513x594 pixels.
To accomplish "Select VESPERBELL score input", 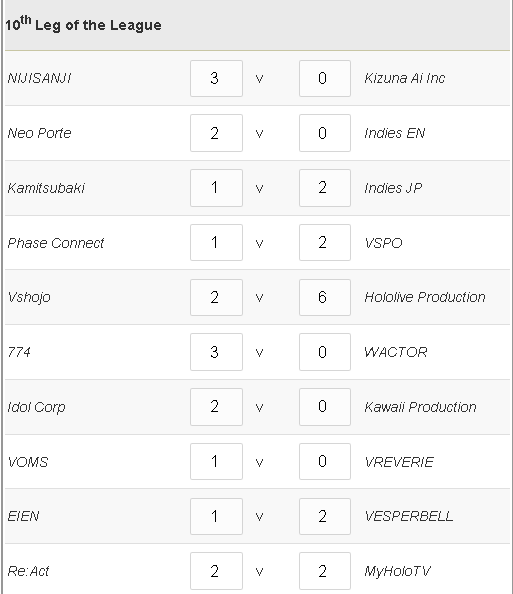I will (x=325, y=516).
